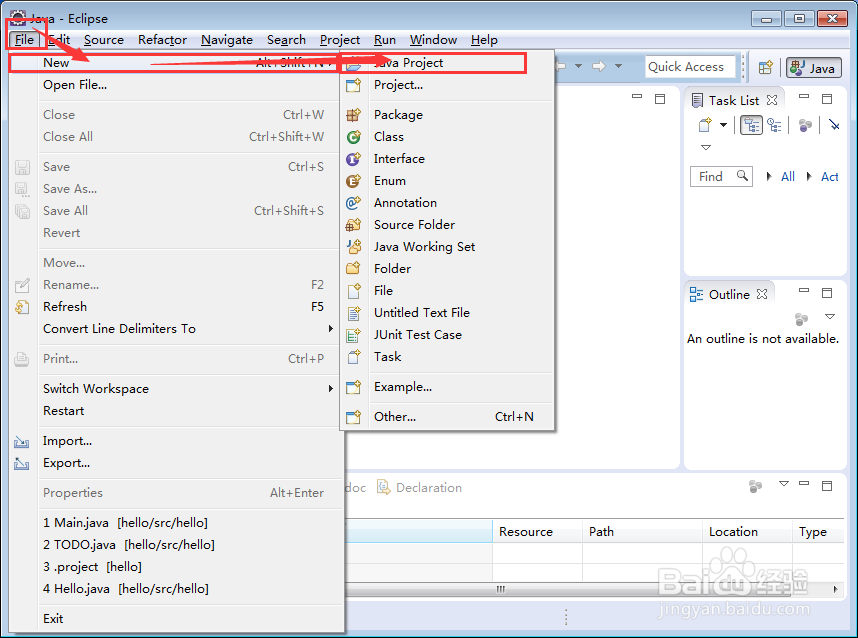Image resolution: width=858 pixels, height=638 pixels.
Task: Click the new Annotation icon
Action: click(353, 202)
